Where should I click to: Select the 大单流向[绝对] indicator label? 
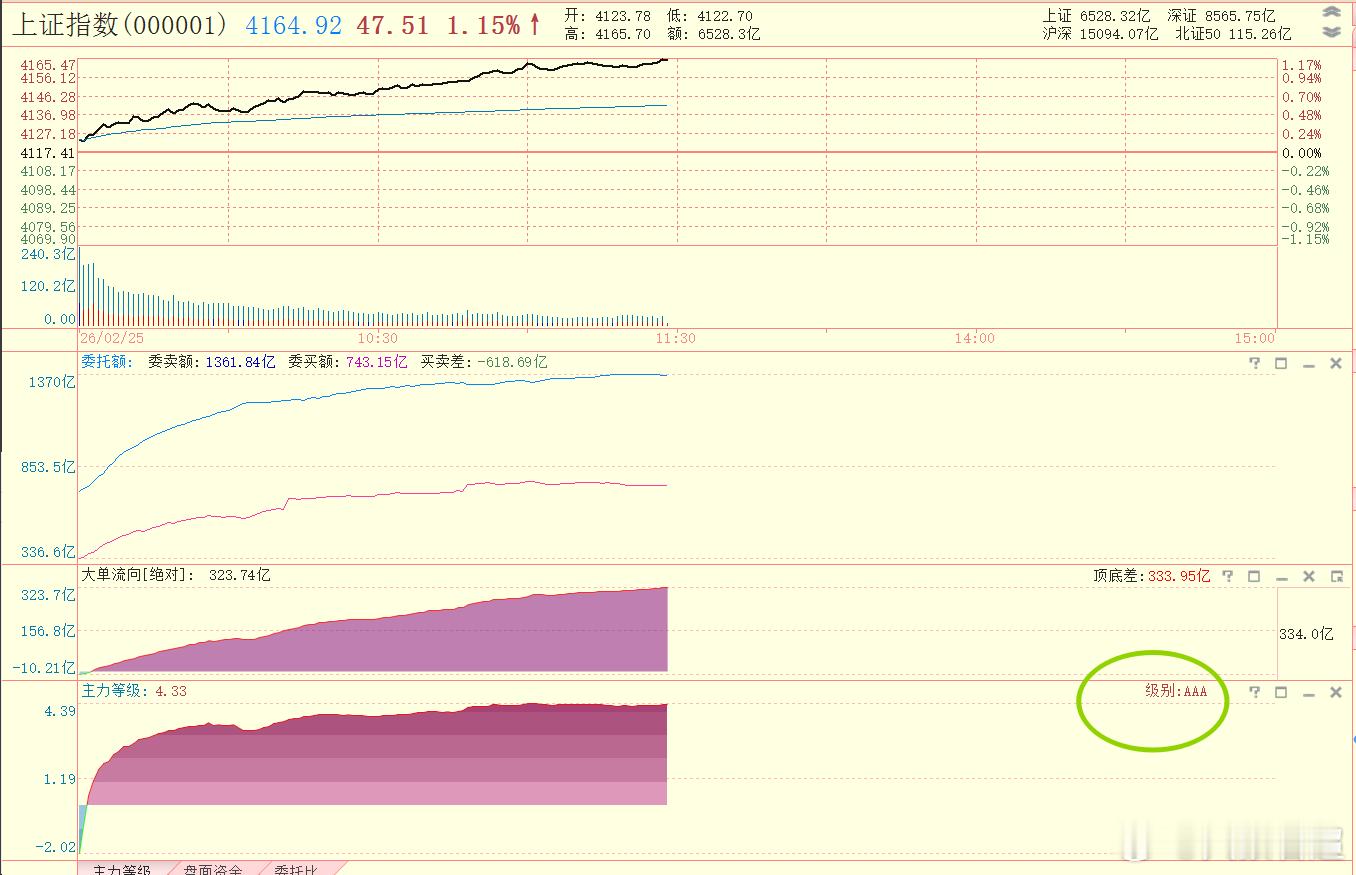coord(138,575)
